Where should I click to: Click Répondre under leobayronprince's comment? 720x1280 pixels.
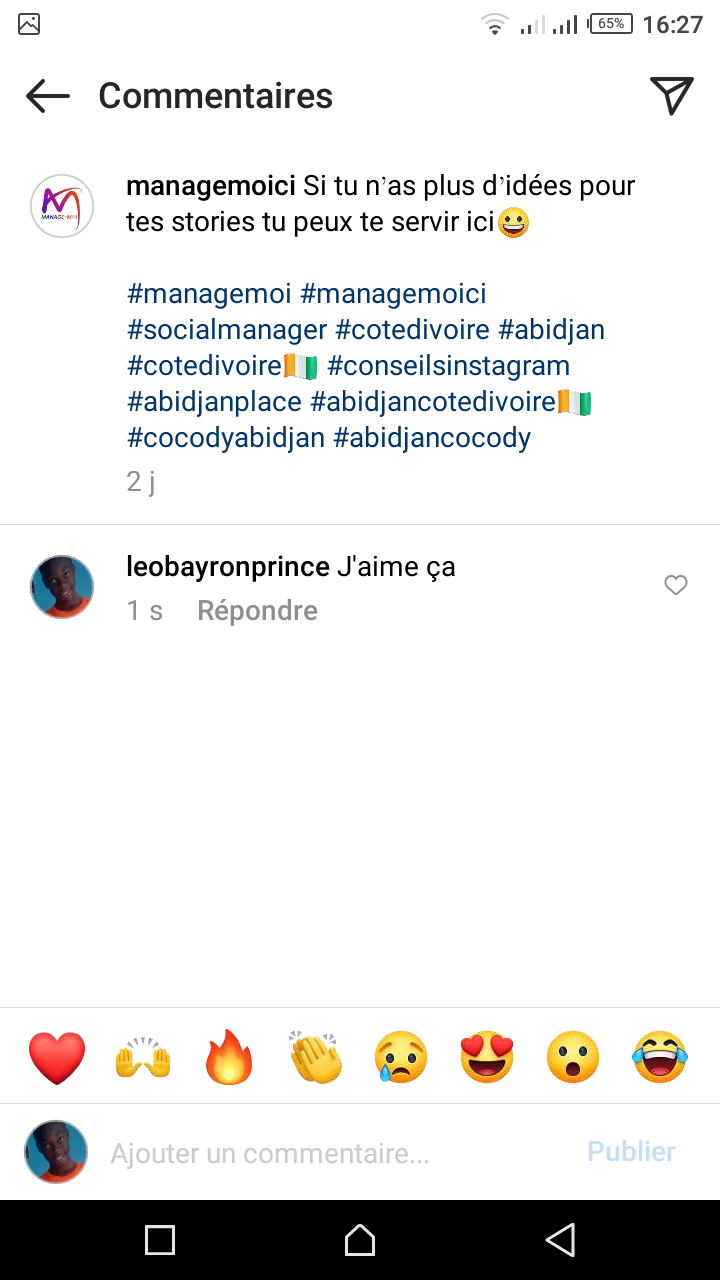pyautogui.click(x=257, y=611)
